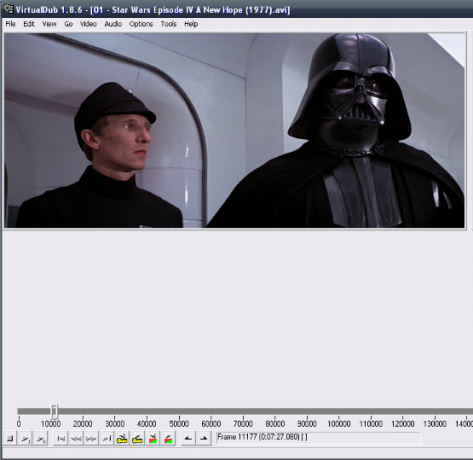Start input playback button
The width and height of the screenshot is (473, 460).
pyautogui.click(x=25, y=439)
